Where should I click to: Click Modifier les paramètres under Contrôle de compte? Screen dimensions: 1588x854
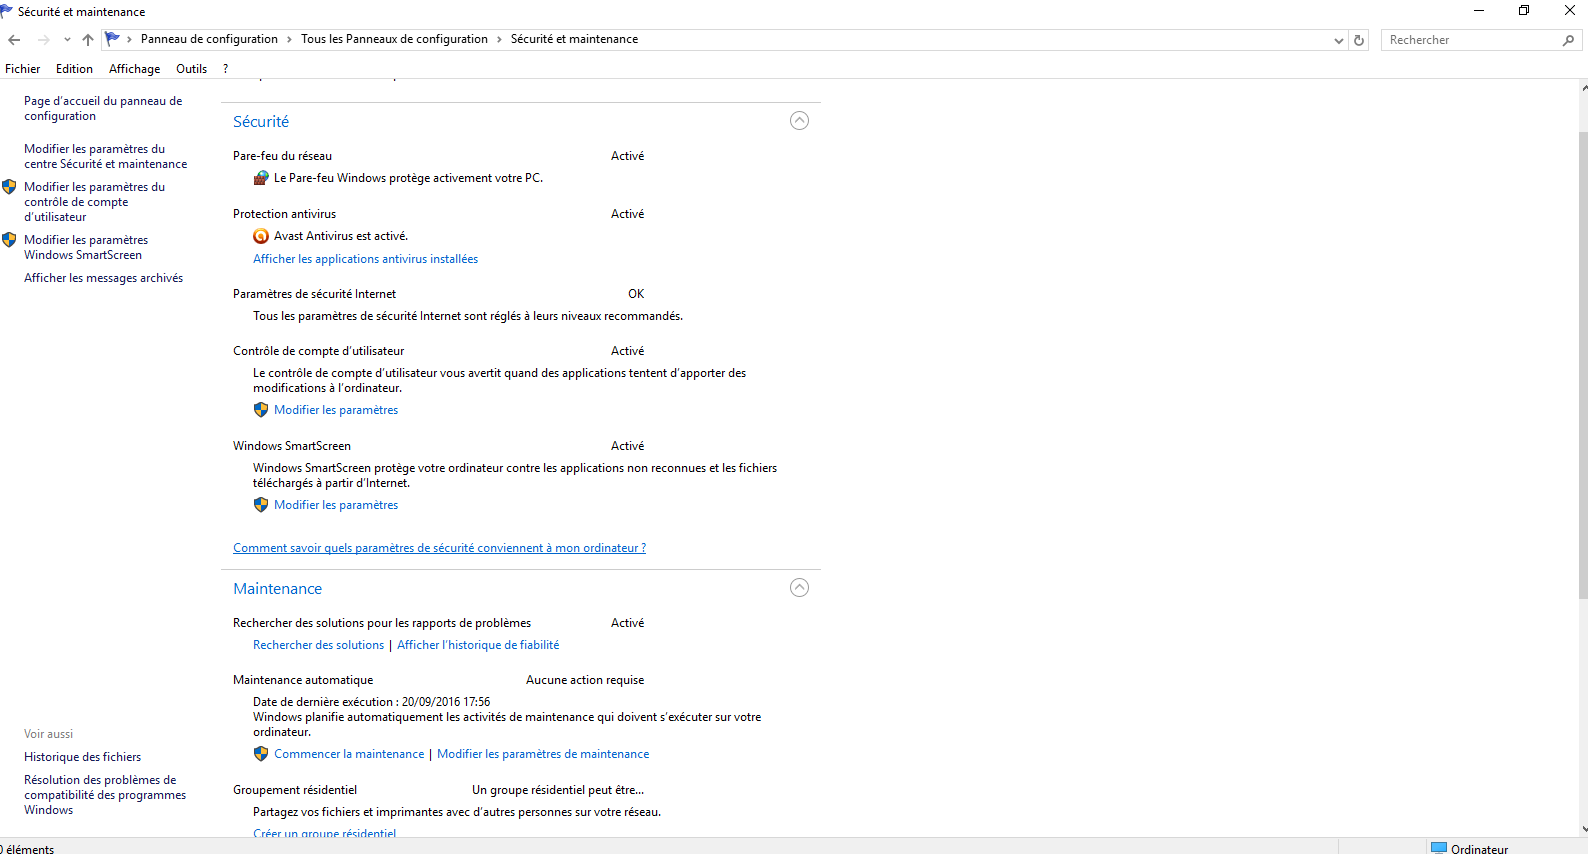pyautogui.click(x=336, y=410)
